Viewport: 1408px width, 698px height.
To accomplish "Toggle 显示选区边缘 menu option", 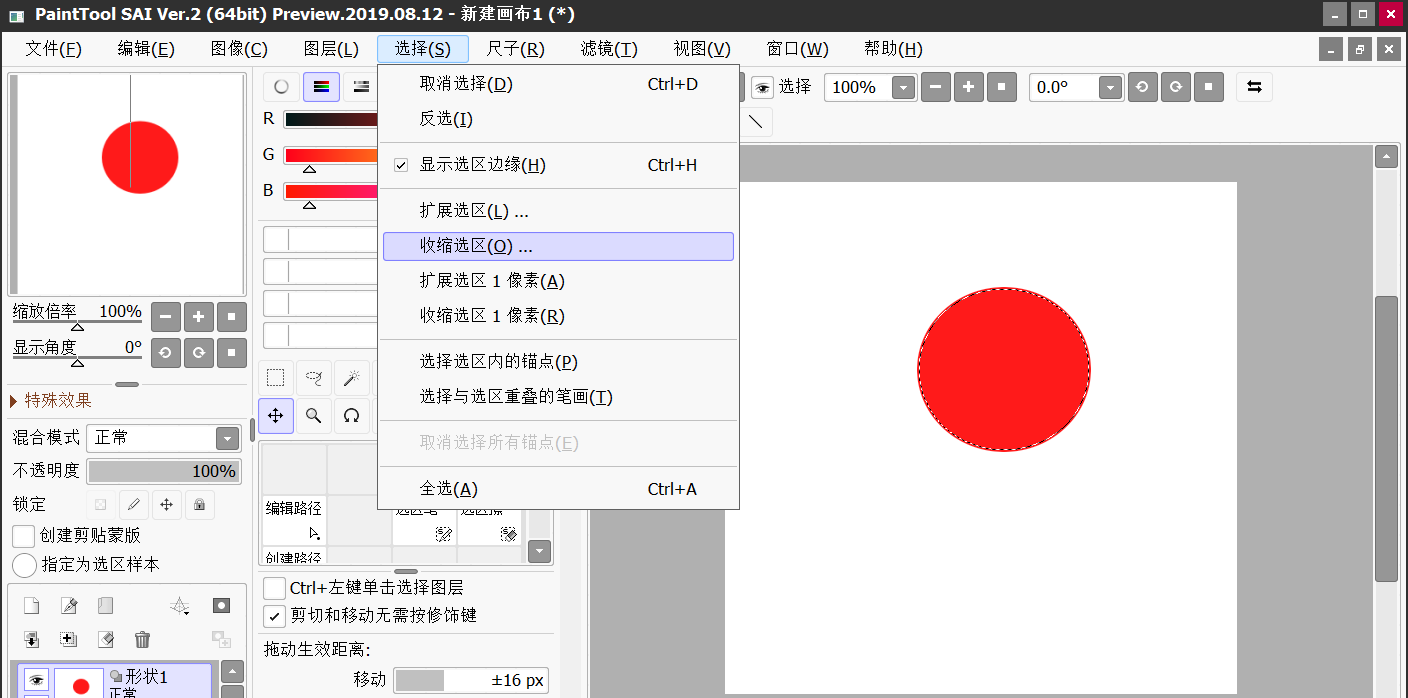I will pos(558,165).
